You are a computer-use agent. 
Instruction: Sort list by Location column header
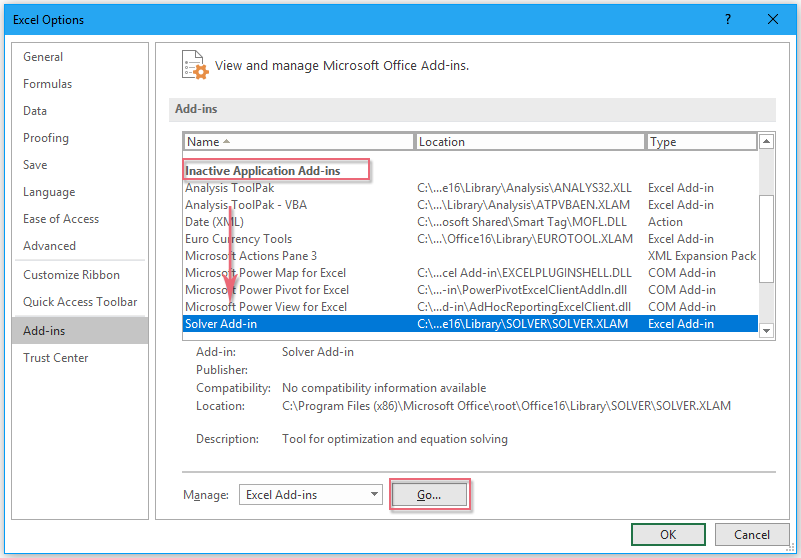pyautogui.click(x=530, y=142)
